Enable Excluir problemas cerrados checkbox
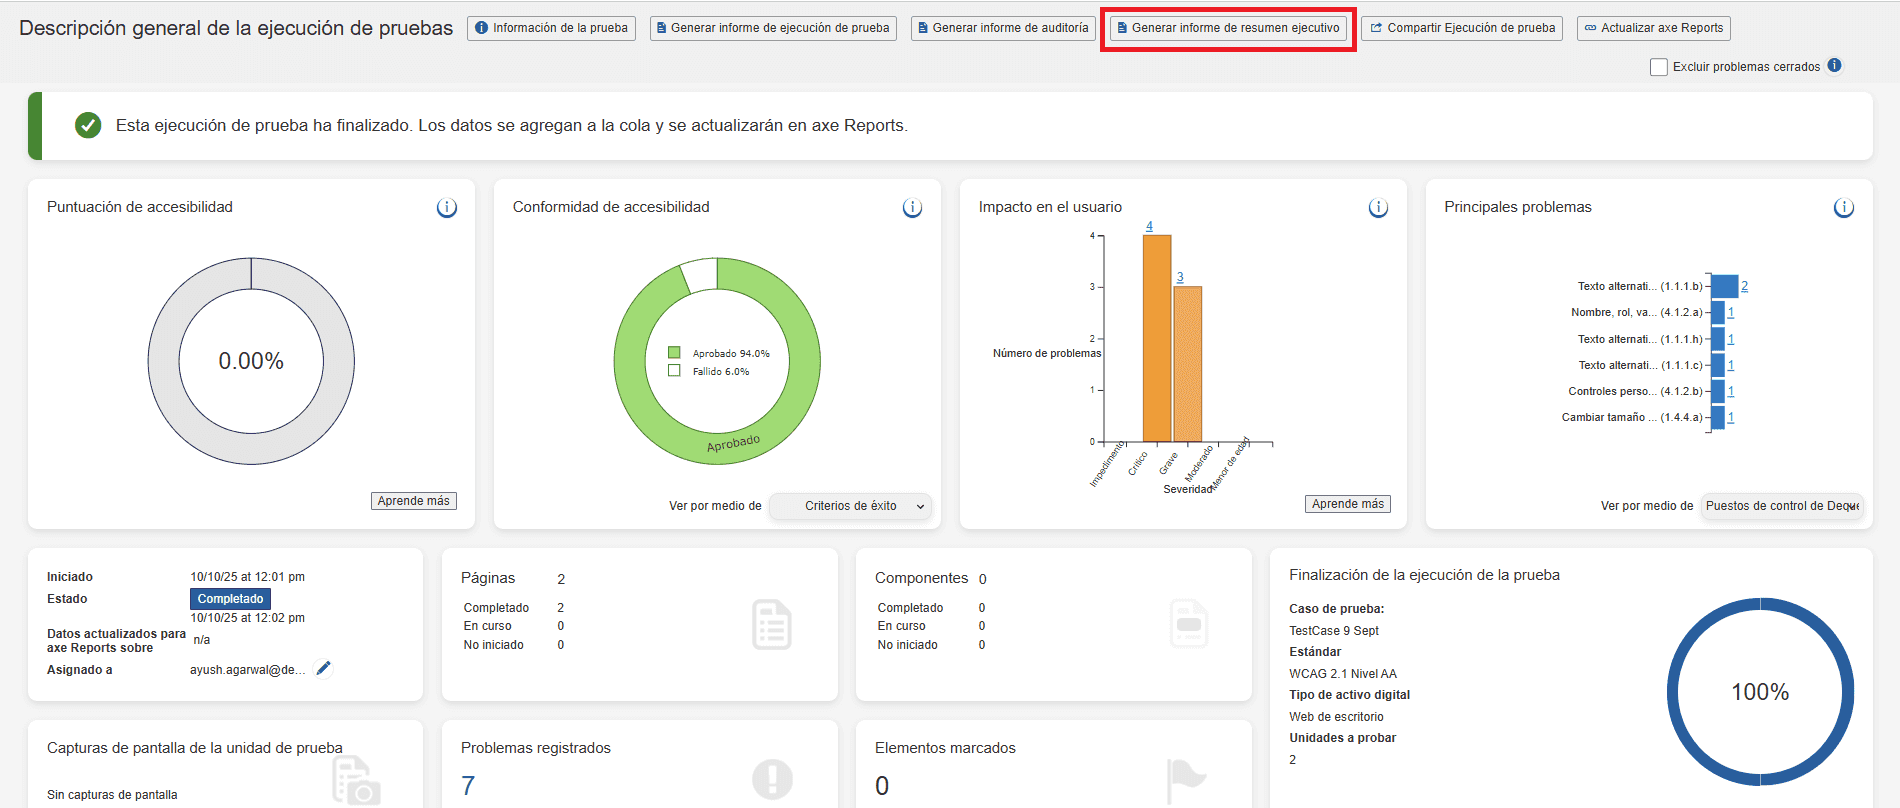1900x808 pixels. tap(1658, 67)
